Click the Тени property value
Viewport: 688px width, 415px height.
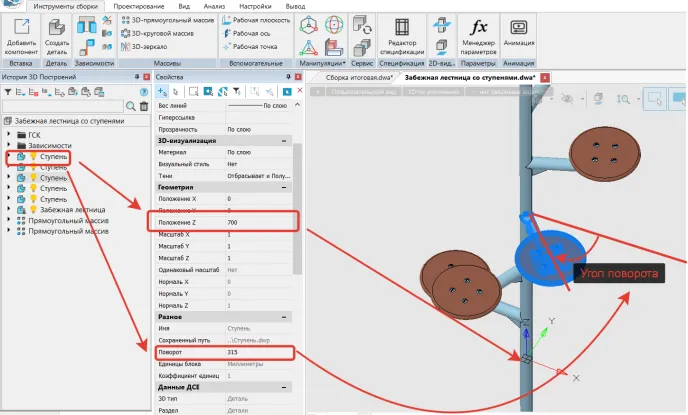pyautogui.click(x=259, y=175)
